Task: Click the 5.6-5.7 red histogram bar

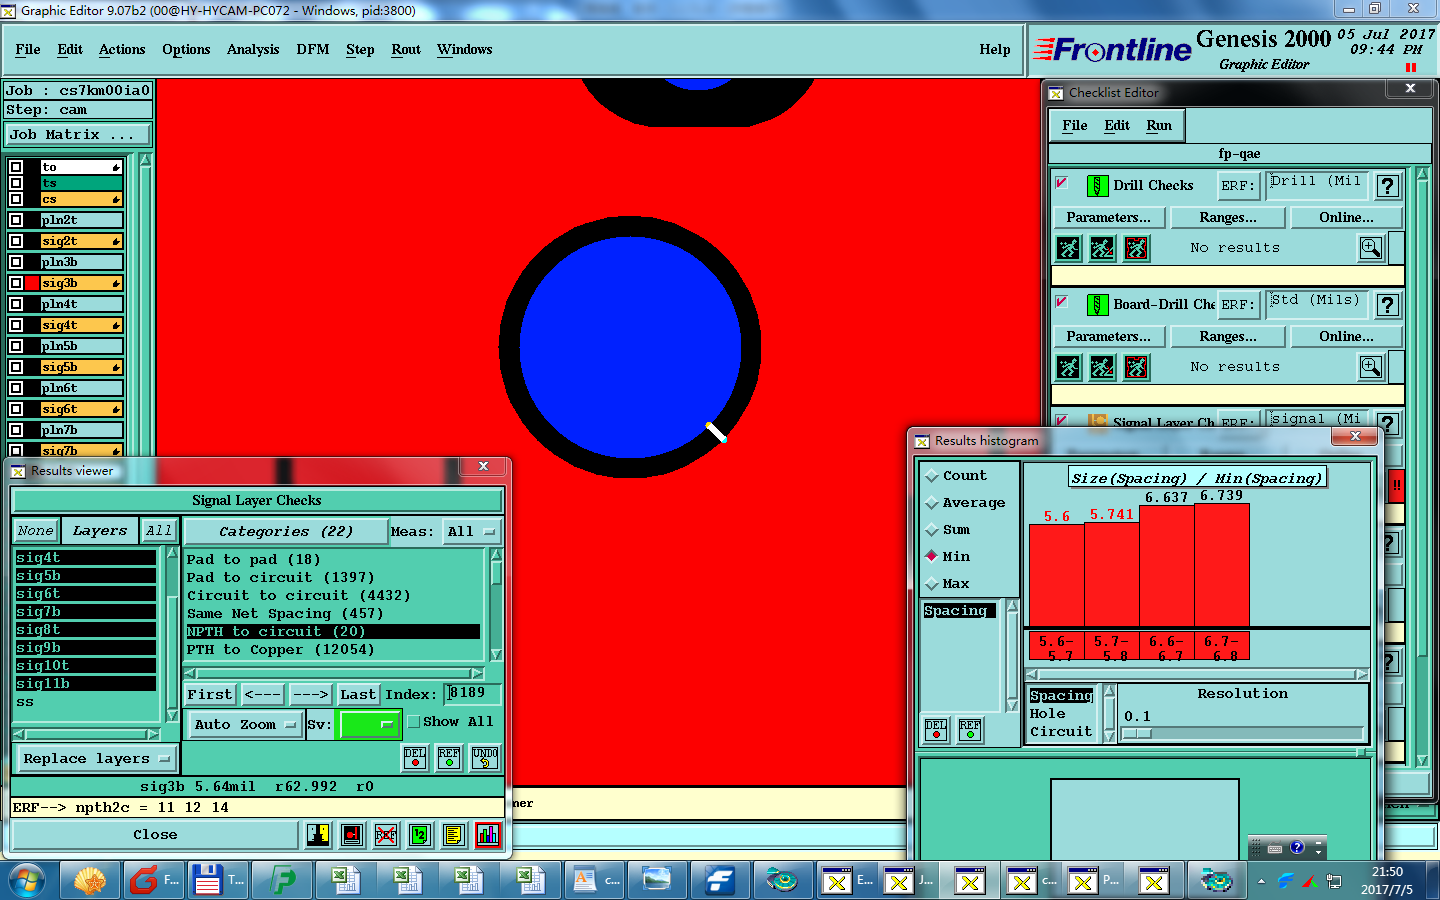Action: [x=1056, y=575]
